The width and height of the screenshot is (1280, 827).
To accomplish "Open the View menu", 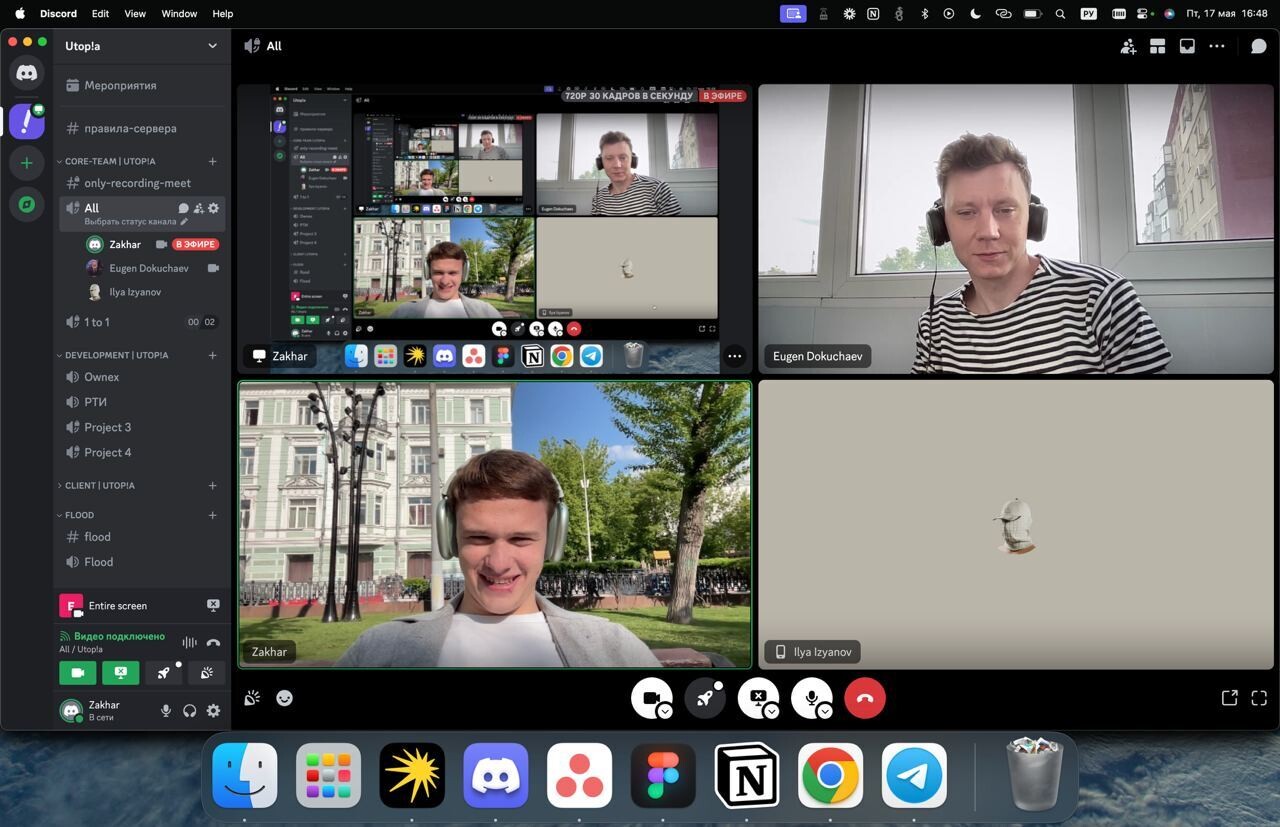I will 135,14.
